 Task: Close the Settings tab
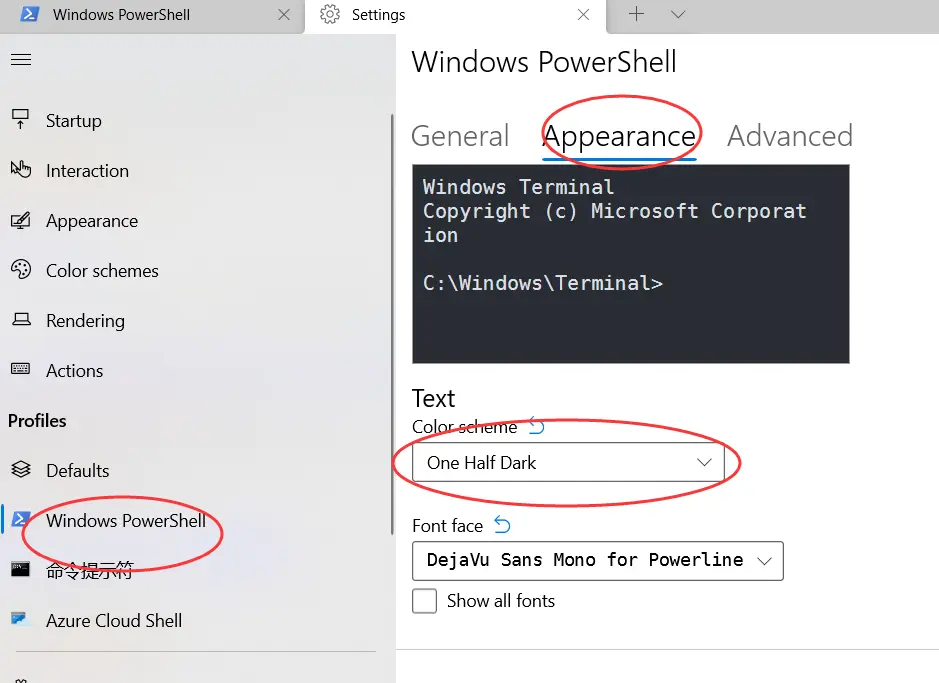584,15
